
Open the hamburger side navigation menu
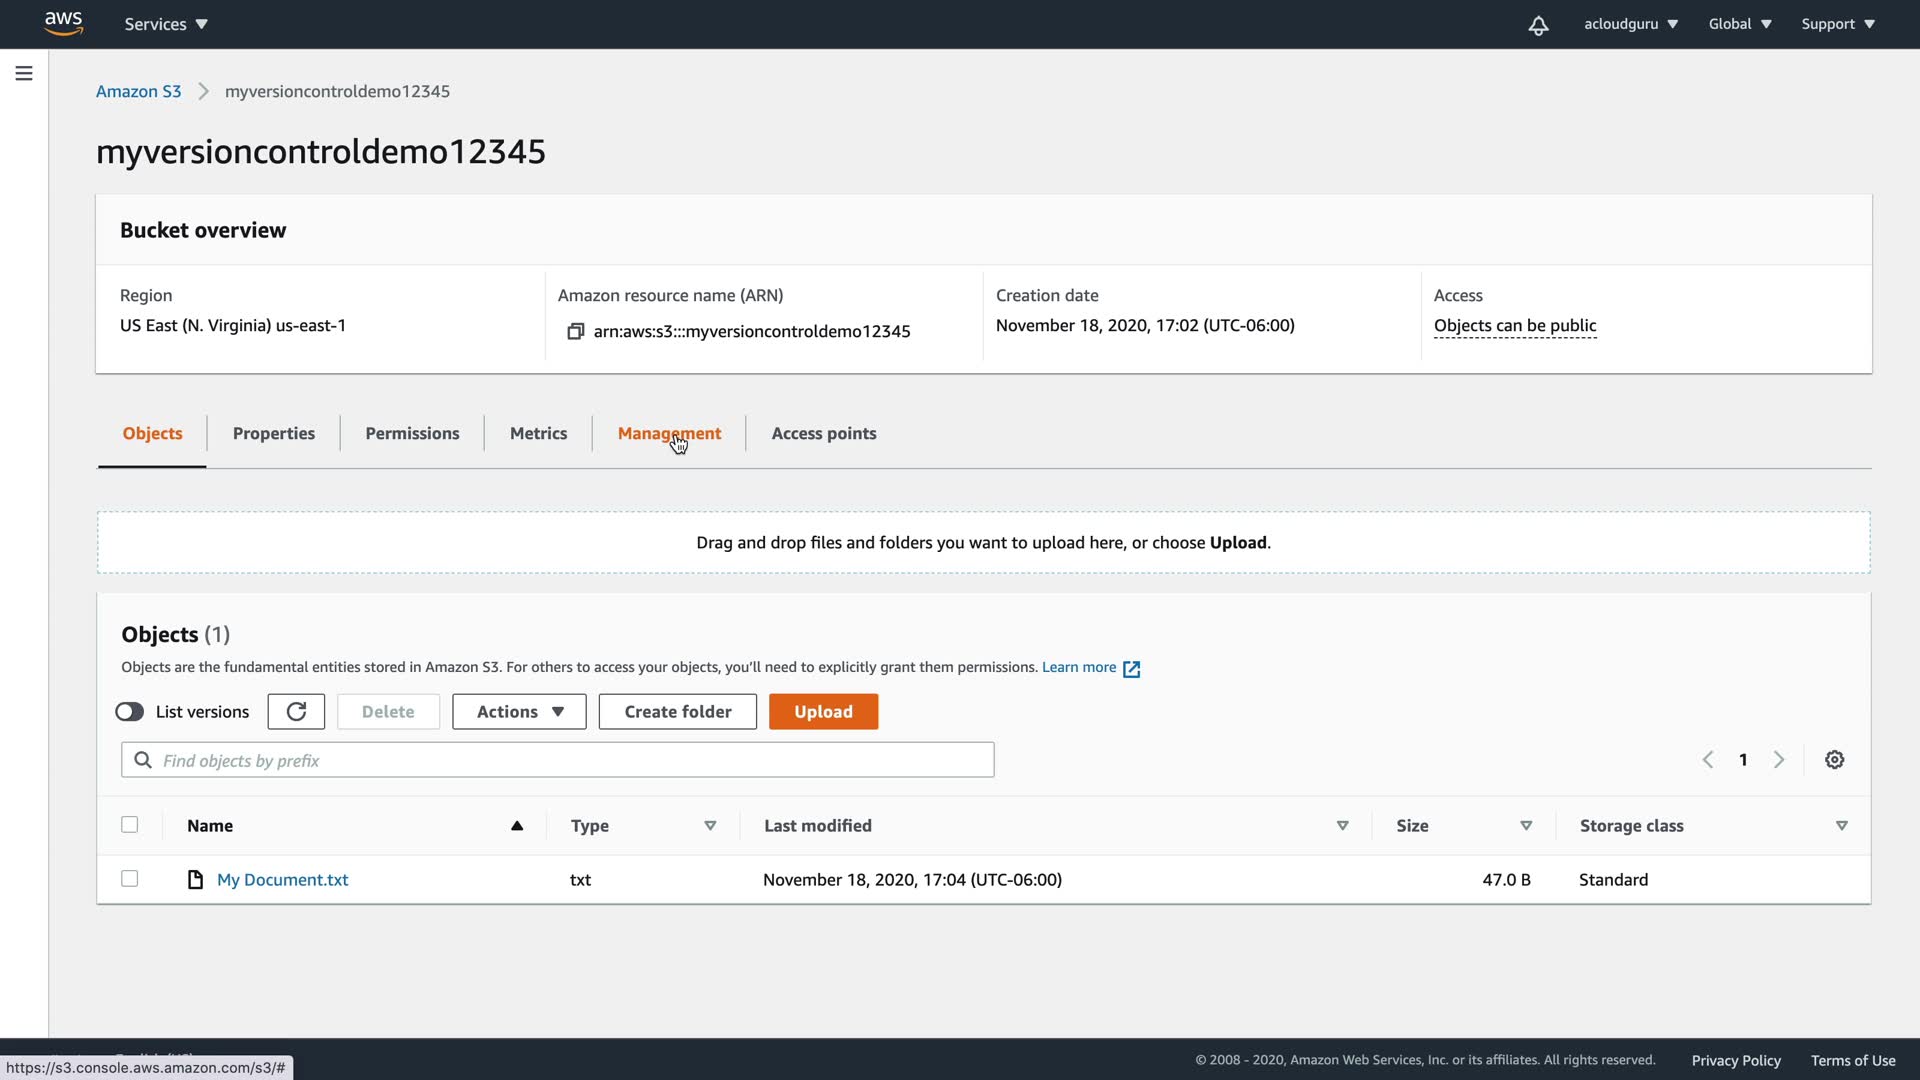tap(24, 73)
